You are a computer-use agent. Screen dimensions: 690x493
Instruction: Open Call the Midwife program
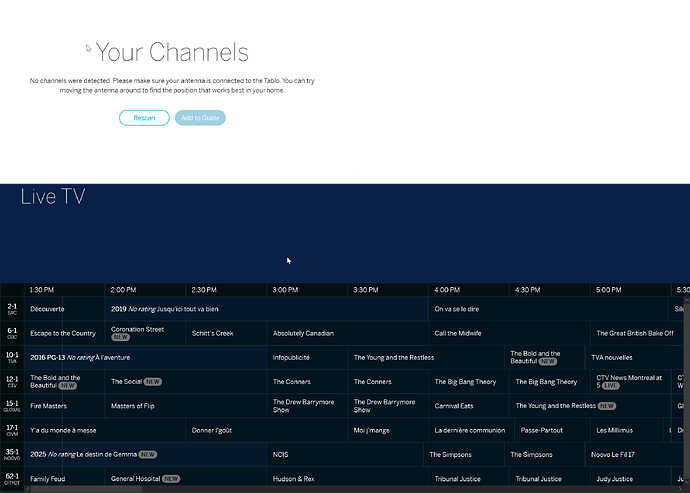[509, 333]
